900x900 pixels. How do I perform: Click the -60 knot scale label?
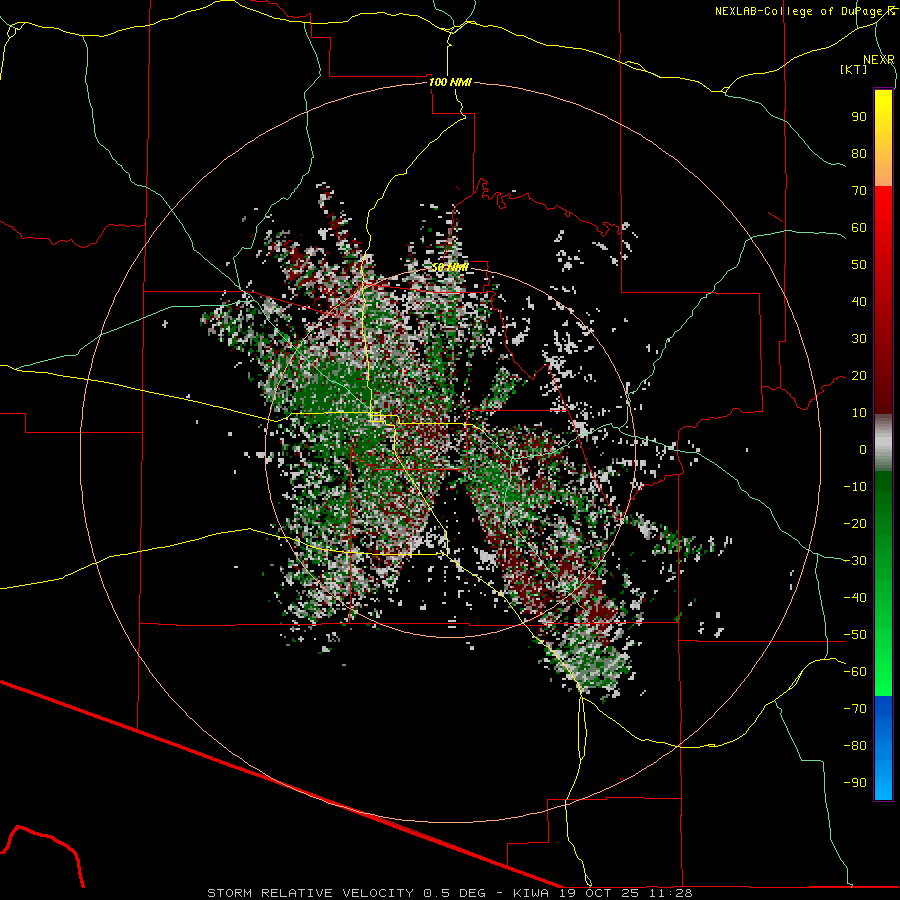(855, 672)
